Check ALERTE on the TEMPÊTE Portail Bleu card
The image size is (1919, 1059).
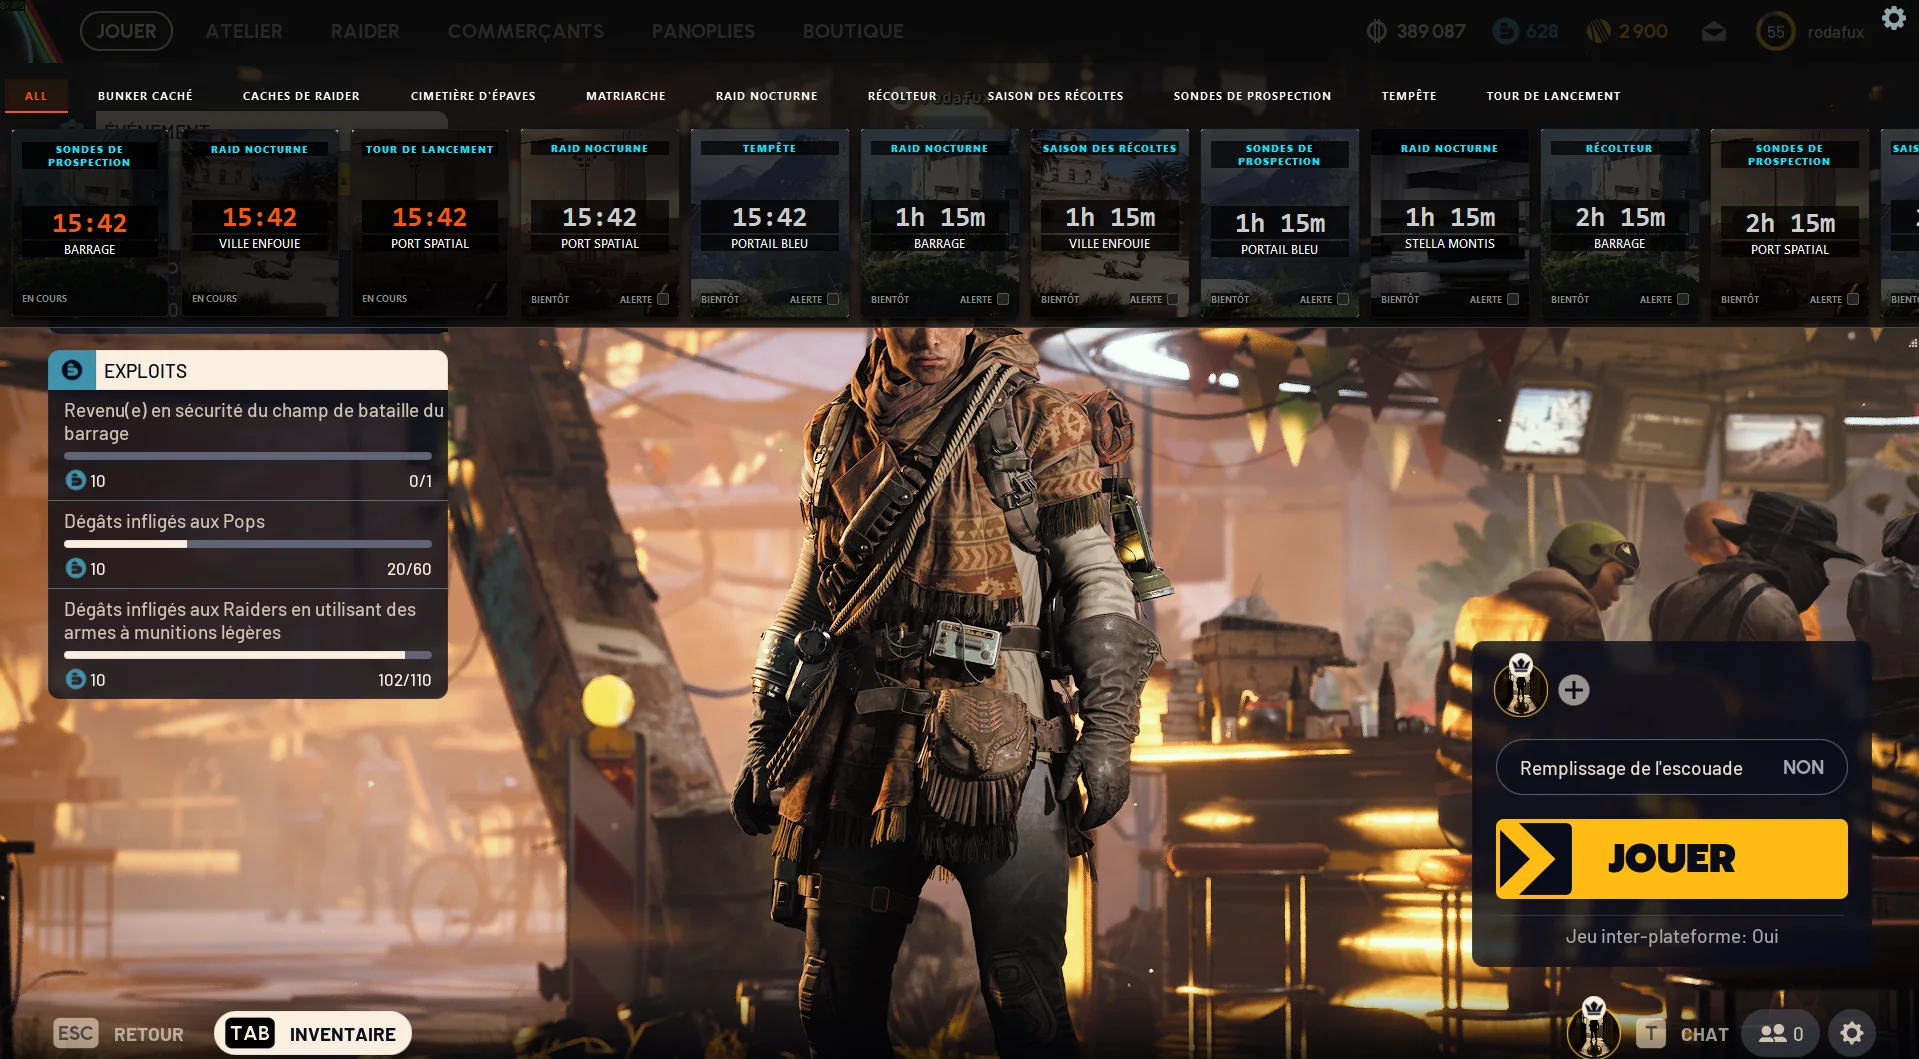[831, 299]
